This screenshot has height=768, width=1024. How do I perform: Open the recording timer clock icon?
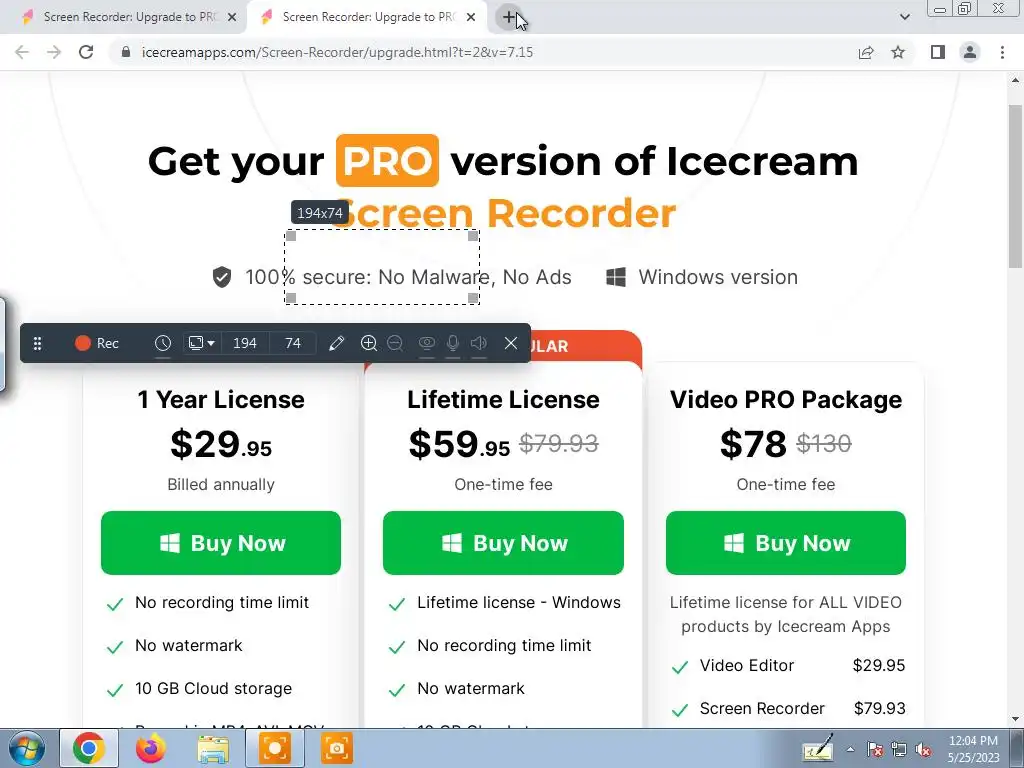coord(163,343)
